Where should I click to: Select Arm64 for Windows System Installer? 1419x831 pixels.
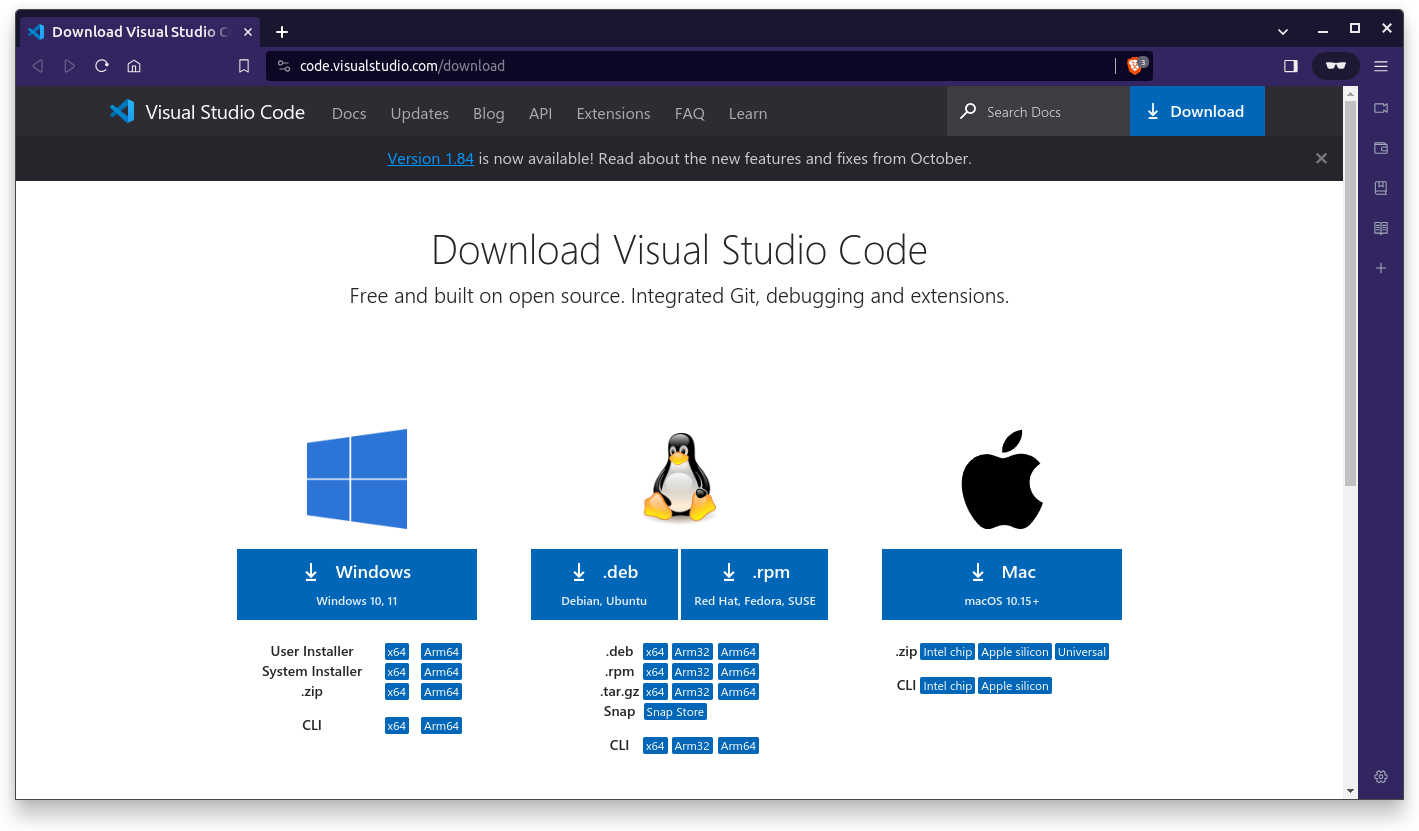(x=441, y=672)
